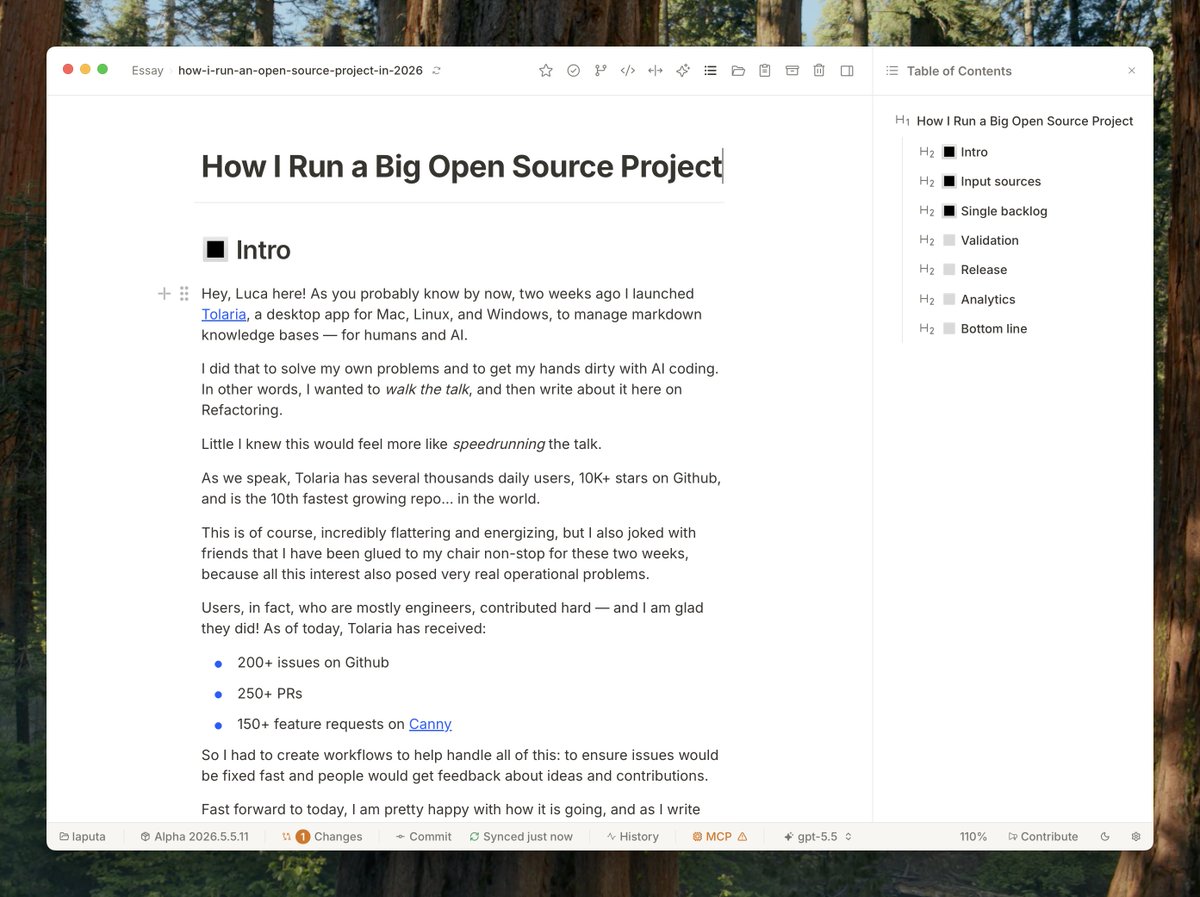Click the 110% zoom level
This screenshot has height=897, width=1200.
(x=973, y=836)
